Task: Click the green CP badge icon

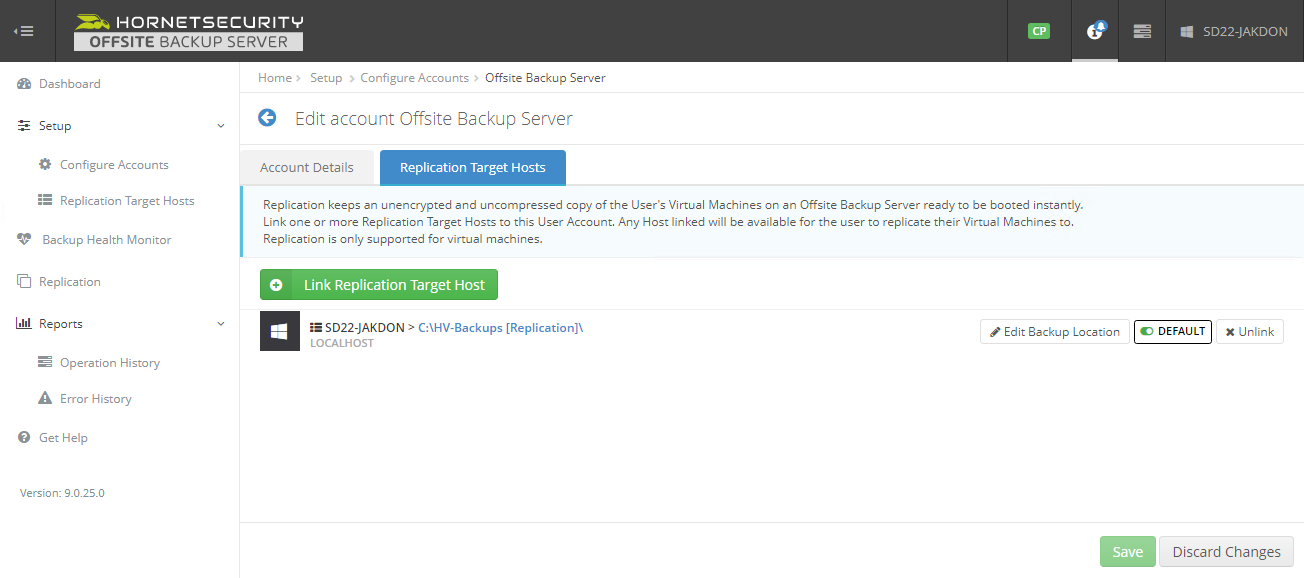Action: pyautogui.click(x=1039, y=31)
